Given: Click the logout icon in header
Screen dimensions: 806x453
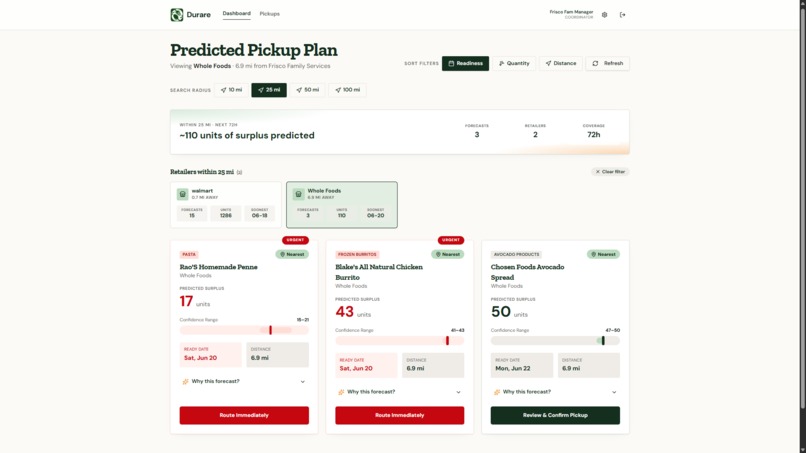Looking at the screenshot, I should [622, 15].
